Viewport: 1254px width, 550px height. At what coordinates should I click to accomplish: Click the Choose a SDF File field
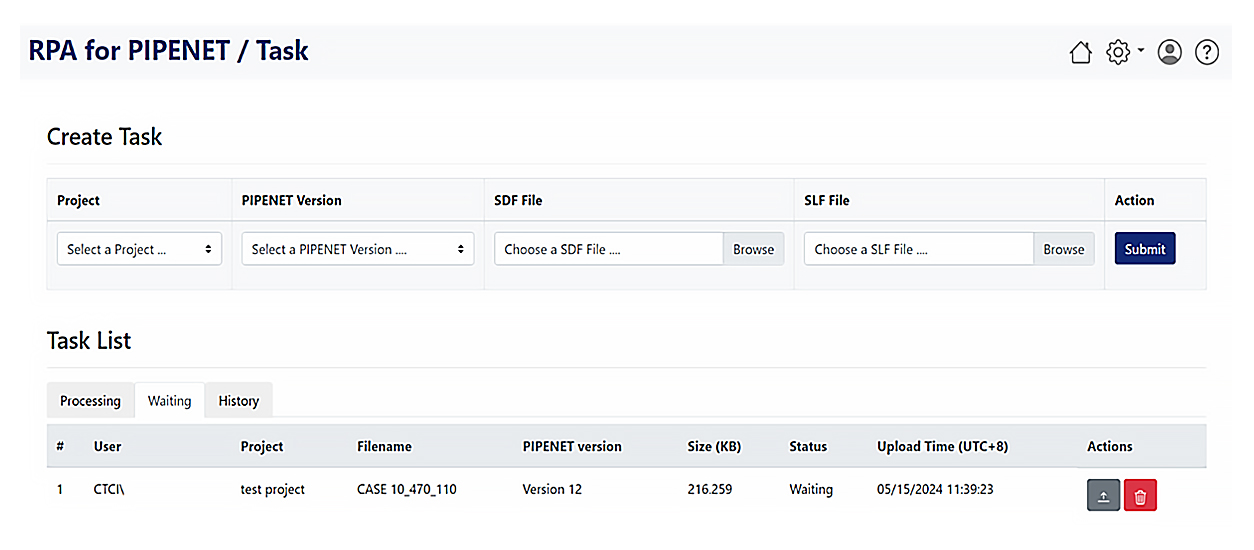[x=609, y=249]
